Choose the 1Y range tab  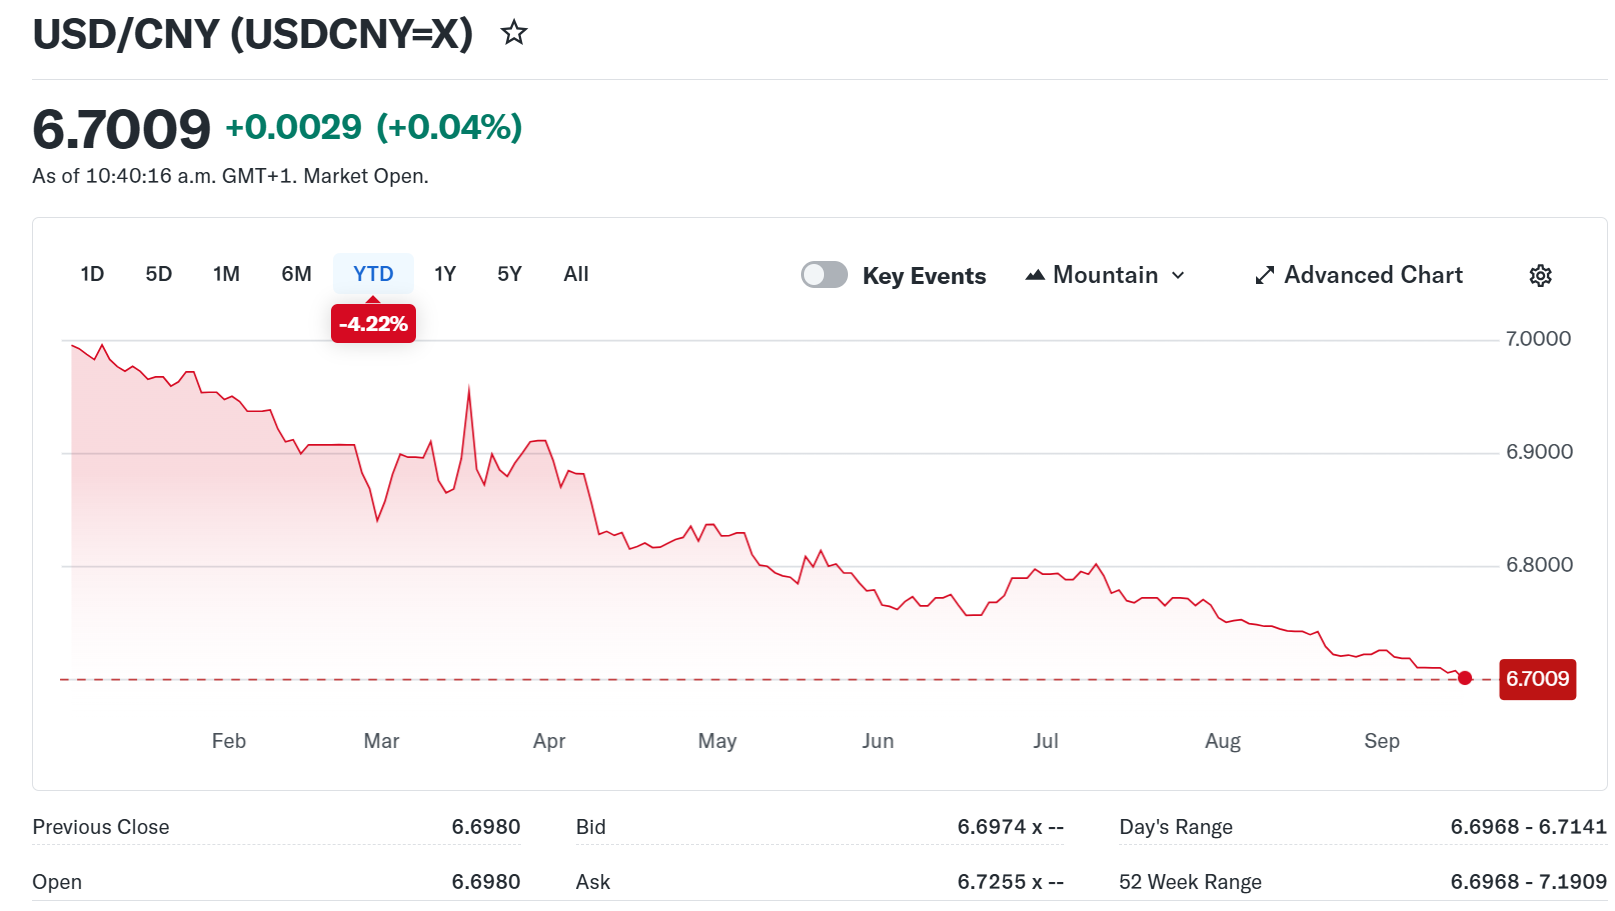(445, 274)
